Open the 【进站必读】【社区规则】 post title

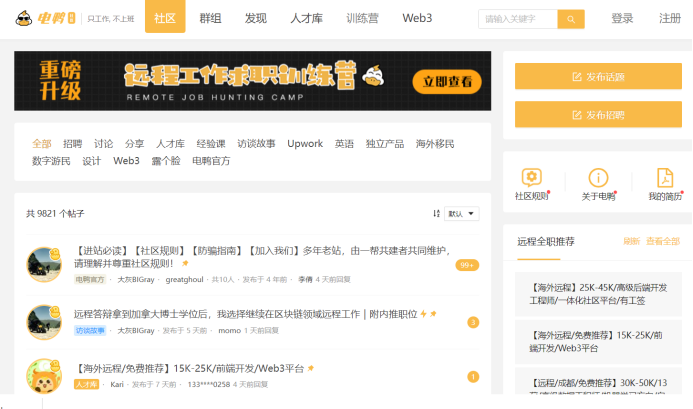(x=262, y=257)
